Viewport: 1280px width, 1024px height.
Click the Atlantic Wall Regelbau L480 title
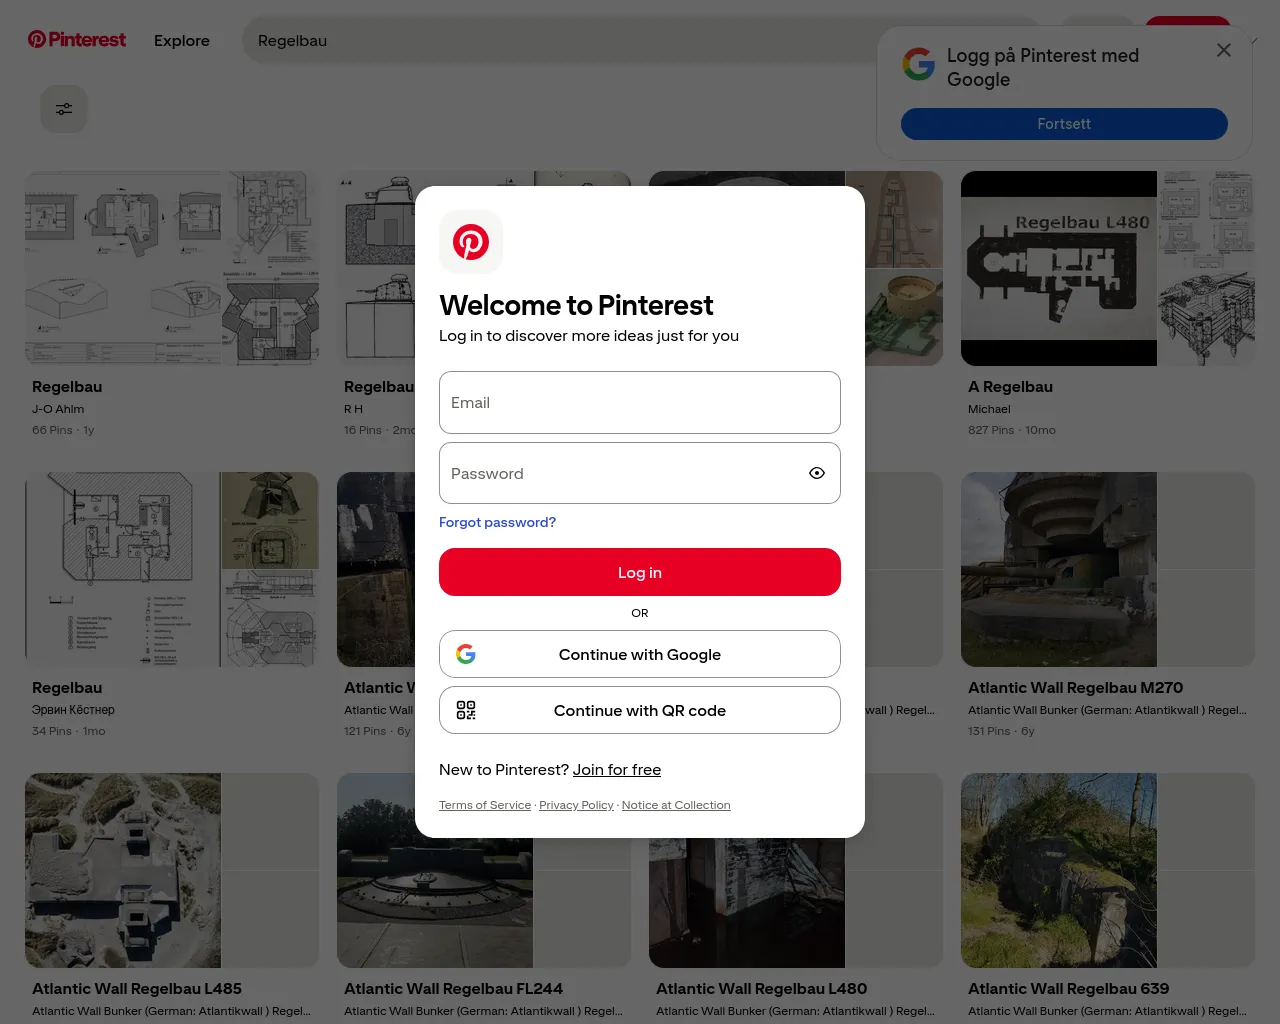coord(761,989)
